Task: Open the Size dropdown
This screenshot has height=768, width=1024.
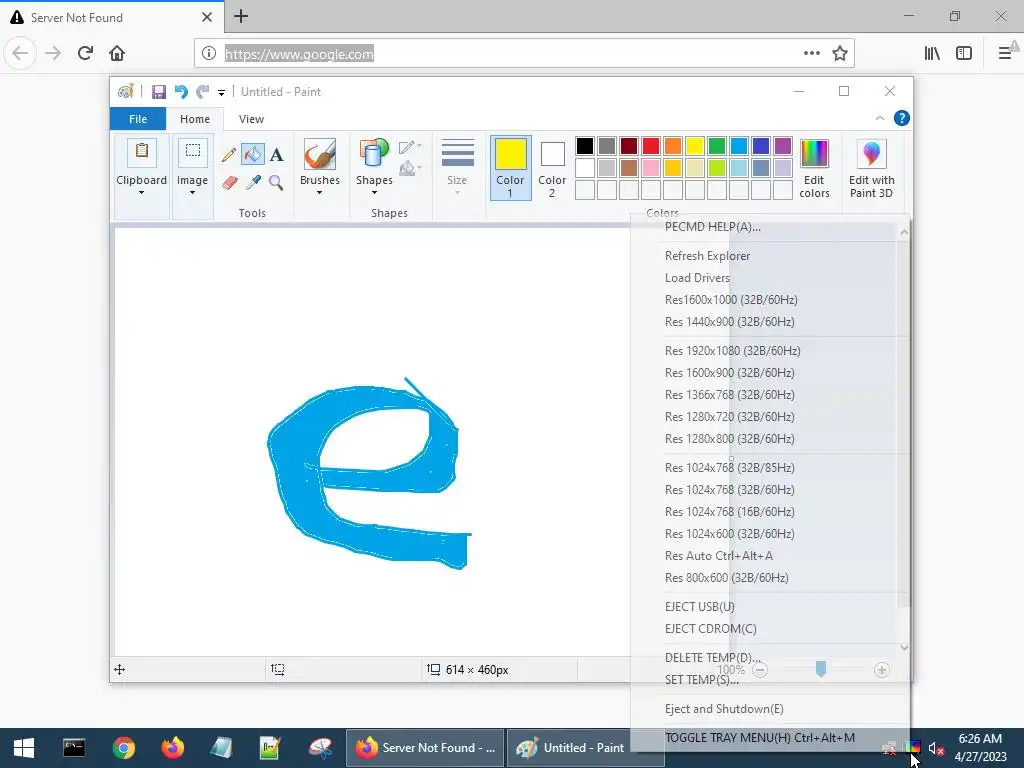Action: tap(457, 167)
